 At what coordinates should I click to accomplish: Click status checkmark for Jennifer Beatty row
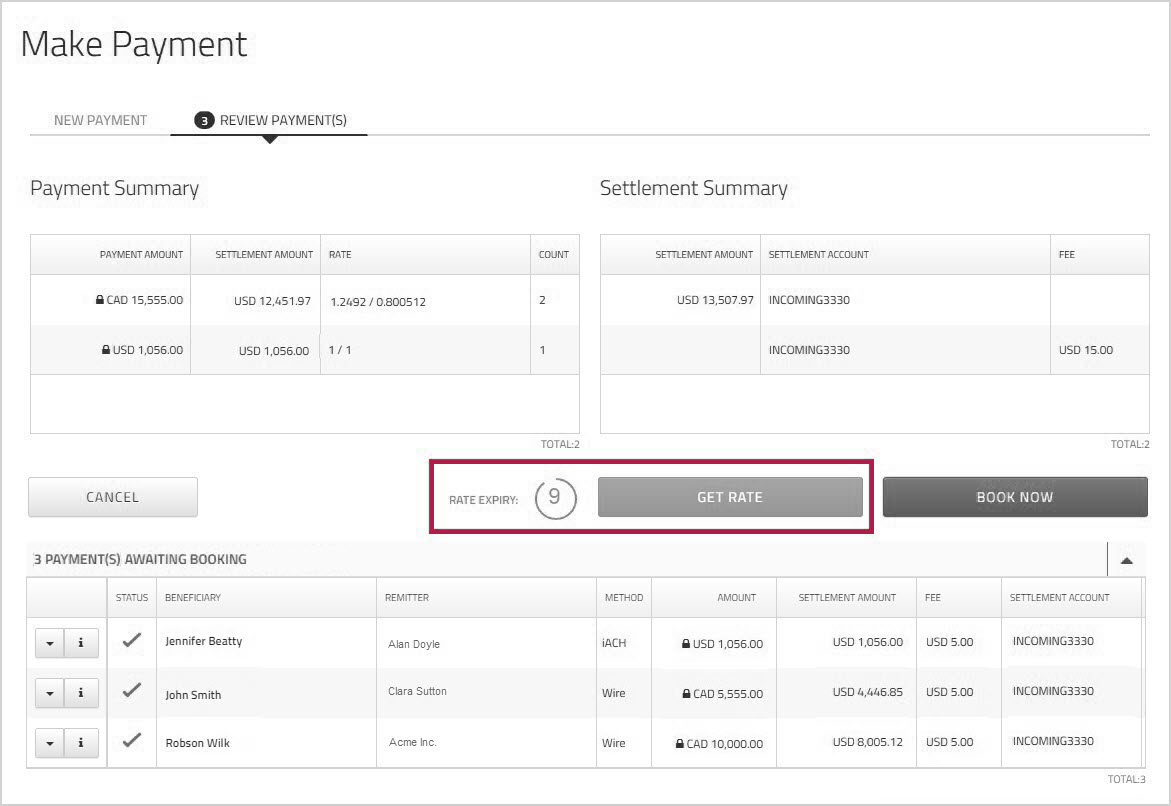[131, 642]
